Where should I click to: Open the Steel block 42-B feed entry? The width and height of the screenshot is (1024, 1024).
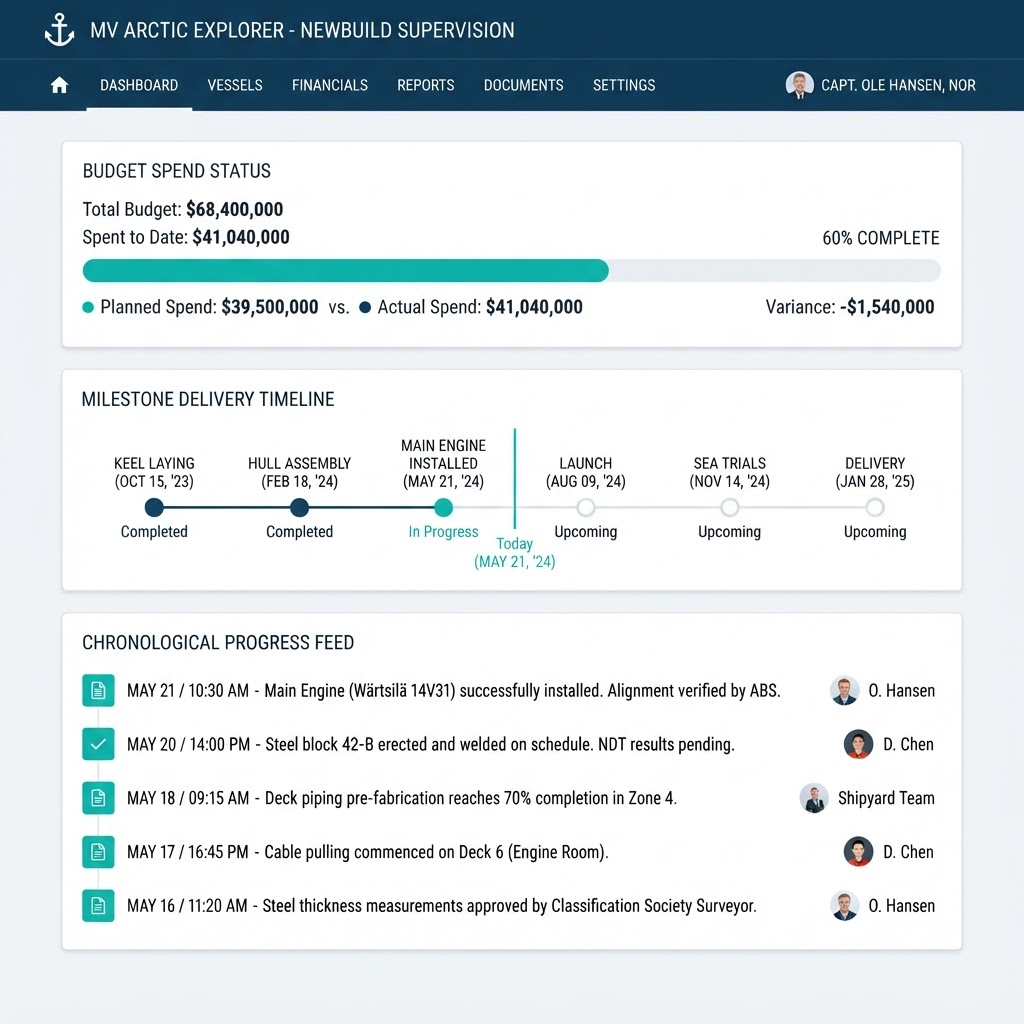point(431,744)
